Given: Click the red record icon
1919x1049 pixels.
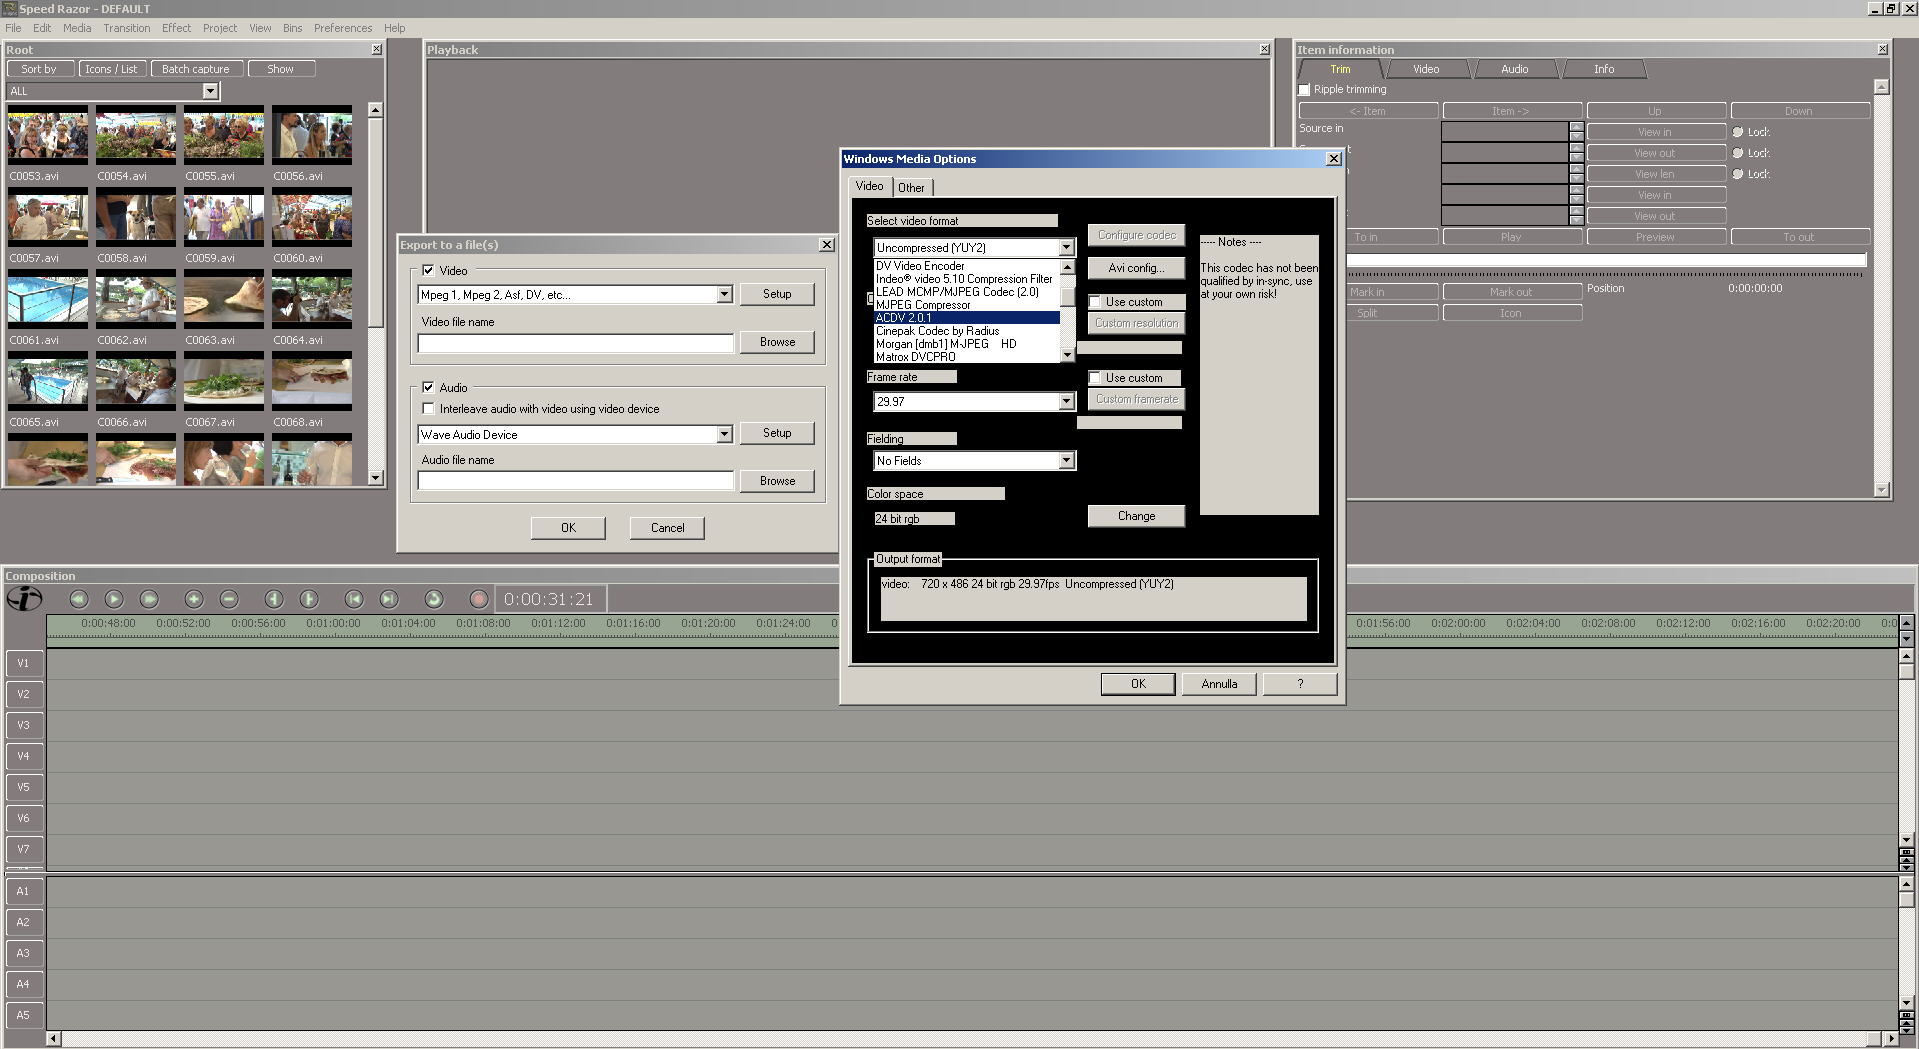Looking at the screenshot, I should 479,599.
